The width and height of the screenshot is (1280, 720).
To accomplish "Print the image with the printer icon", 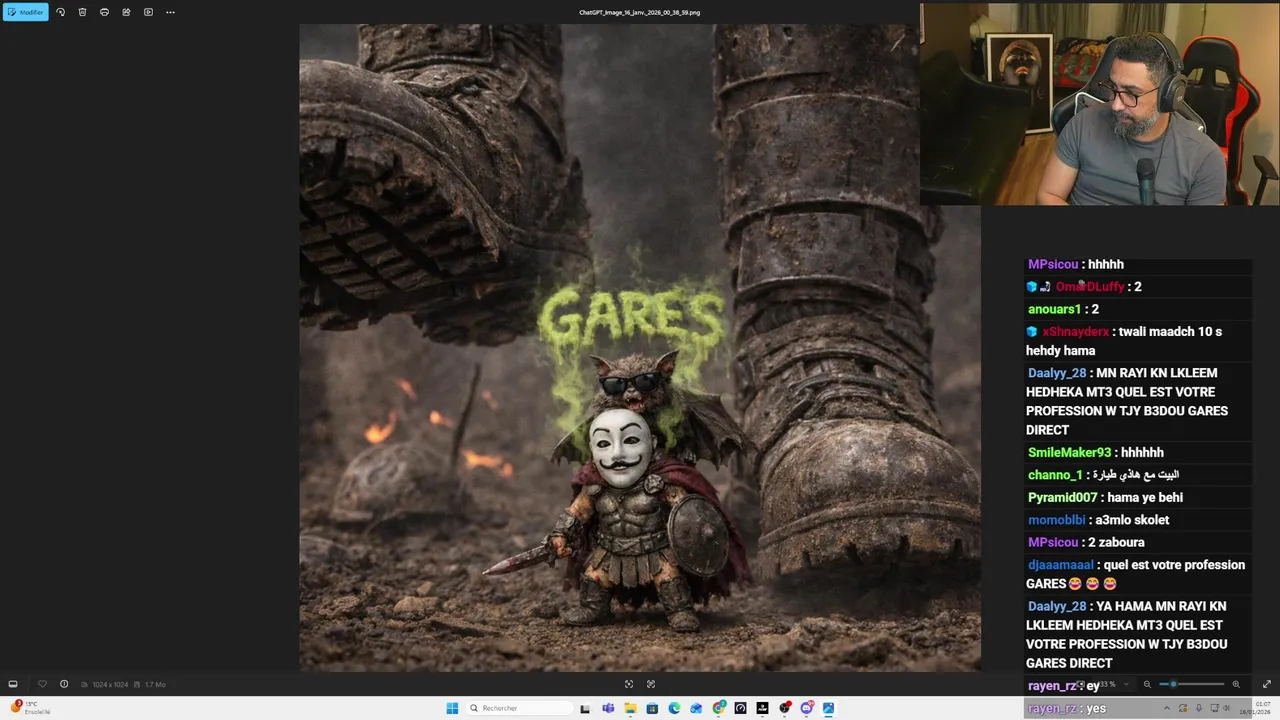I will pyautogui.click(x=104, y=12).
